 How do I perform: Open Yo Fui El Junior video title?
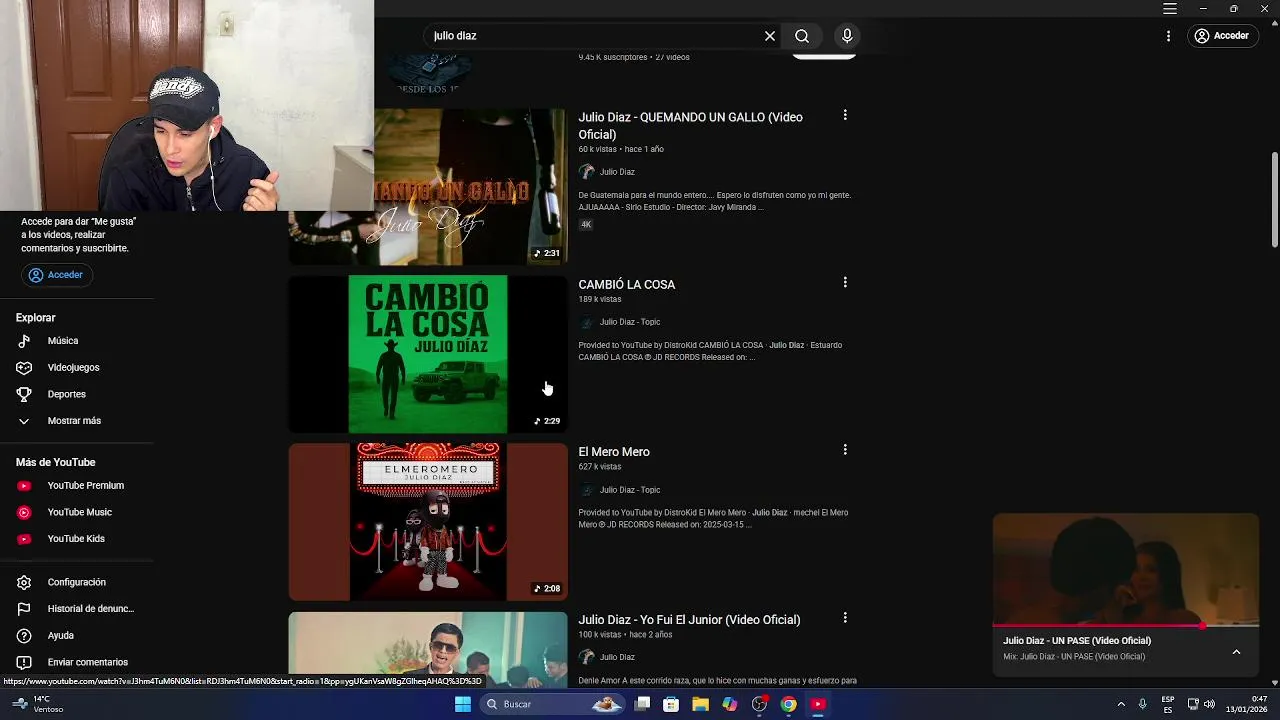(x=689, y=620)
